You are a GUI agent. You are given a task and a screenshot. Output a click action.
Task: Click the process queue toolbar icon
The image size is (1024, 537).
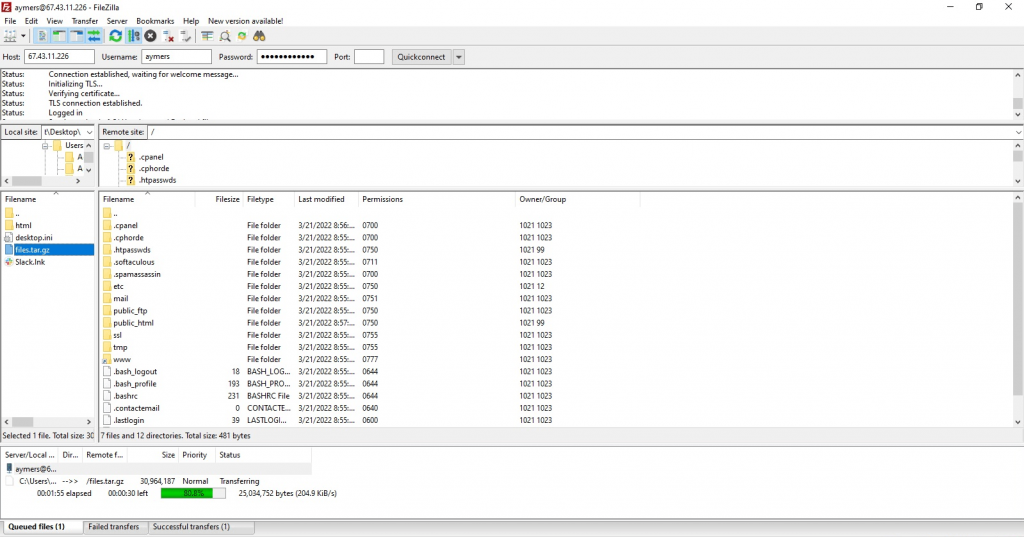134,36
